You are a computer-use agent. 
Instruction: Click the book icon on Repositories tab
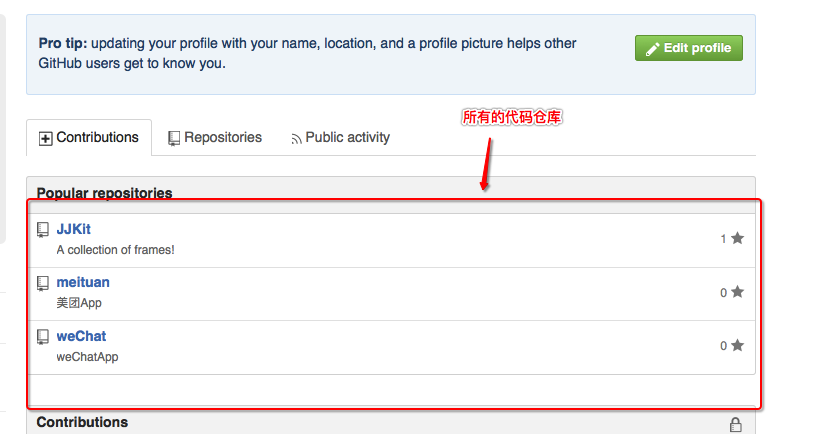pos(174,139)
